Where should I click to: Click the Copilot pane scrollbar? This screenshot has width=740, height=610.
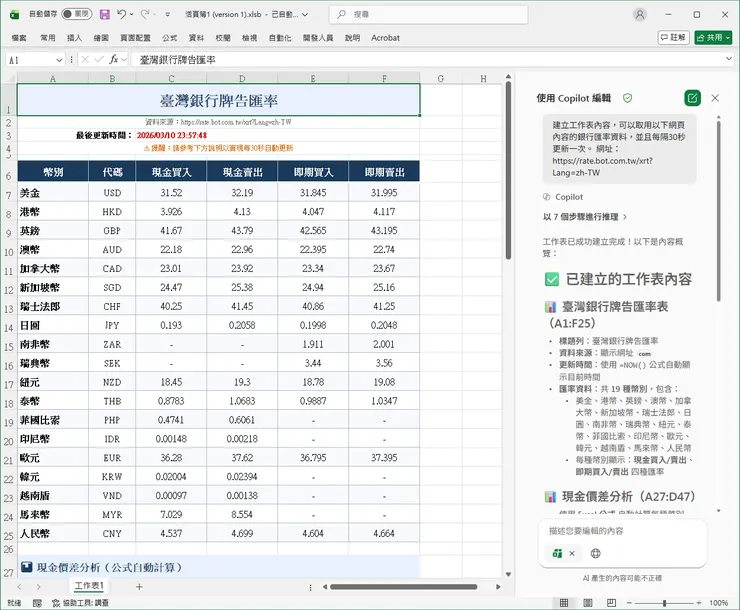click(x=719, y=211)
